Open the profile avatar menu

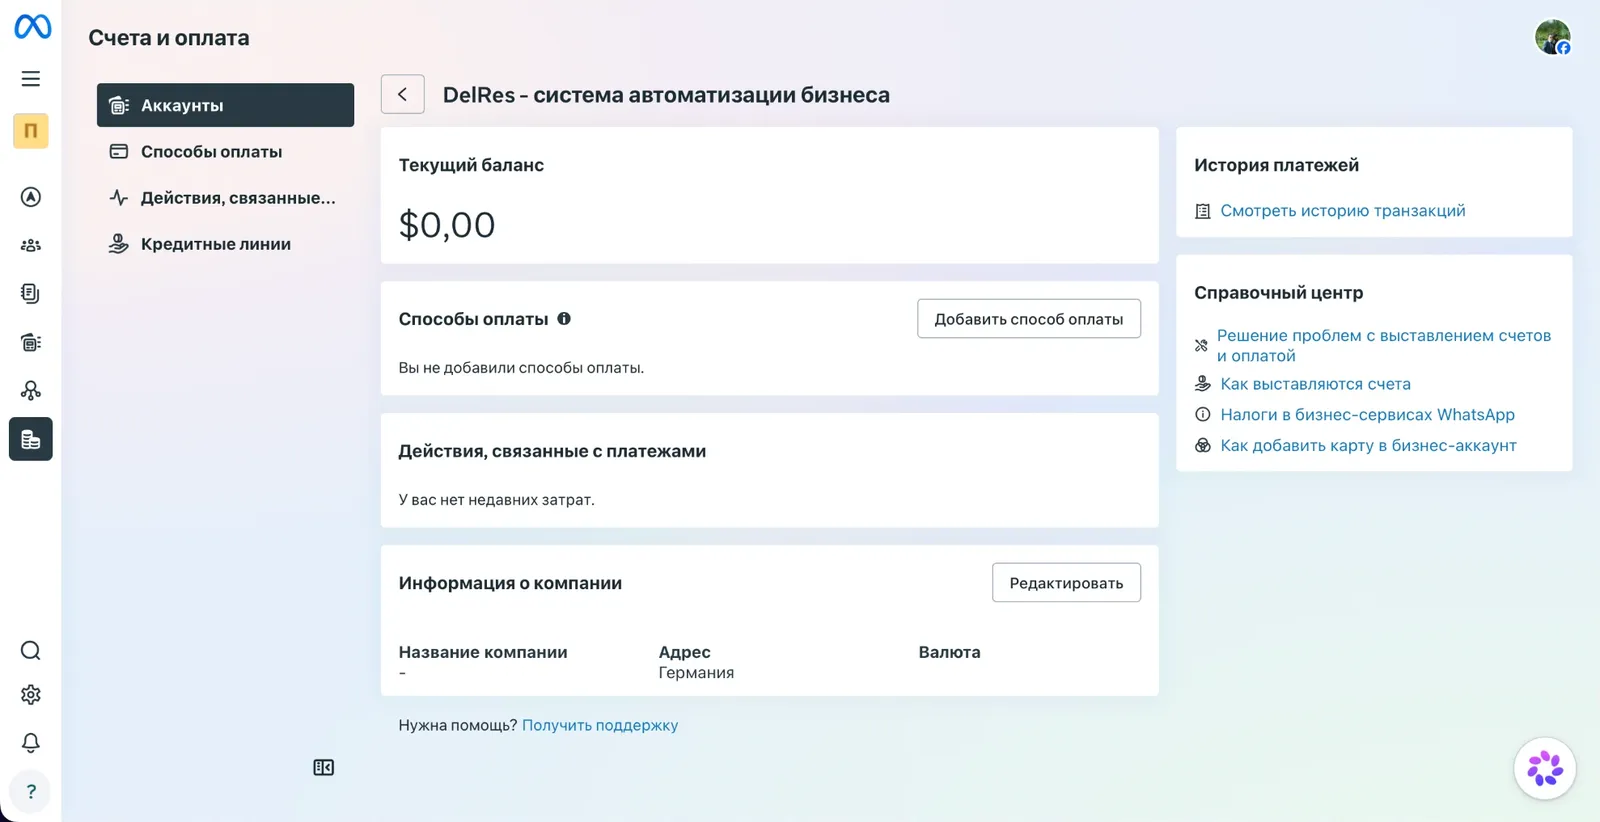click(x=1553, y=37)
